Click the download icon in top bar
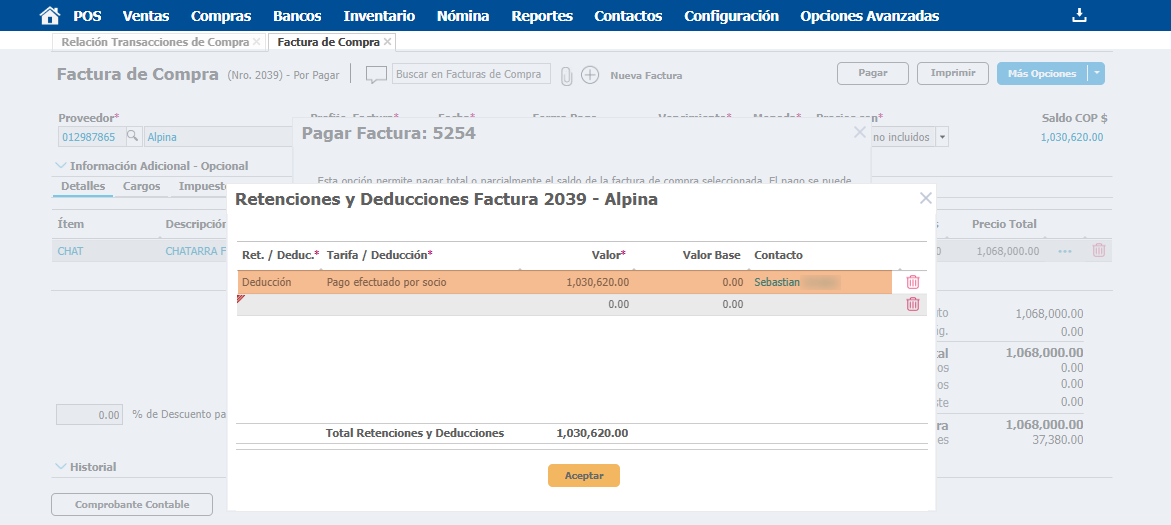 click(x=1078, y=16)
